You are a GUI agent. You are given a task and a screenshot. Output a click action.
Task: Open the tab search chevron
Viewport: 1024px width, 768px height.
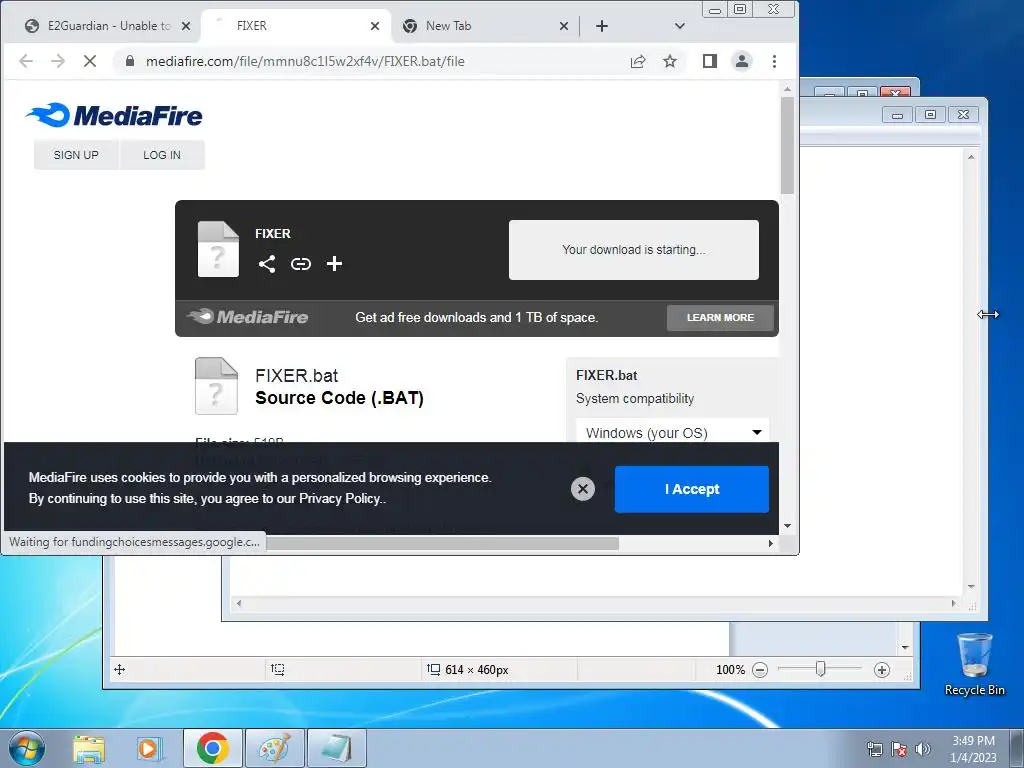pyautogui.click(x=680, y=26)
